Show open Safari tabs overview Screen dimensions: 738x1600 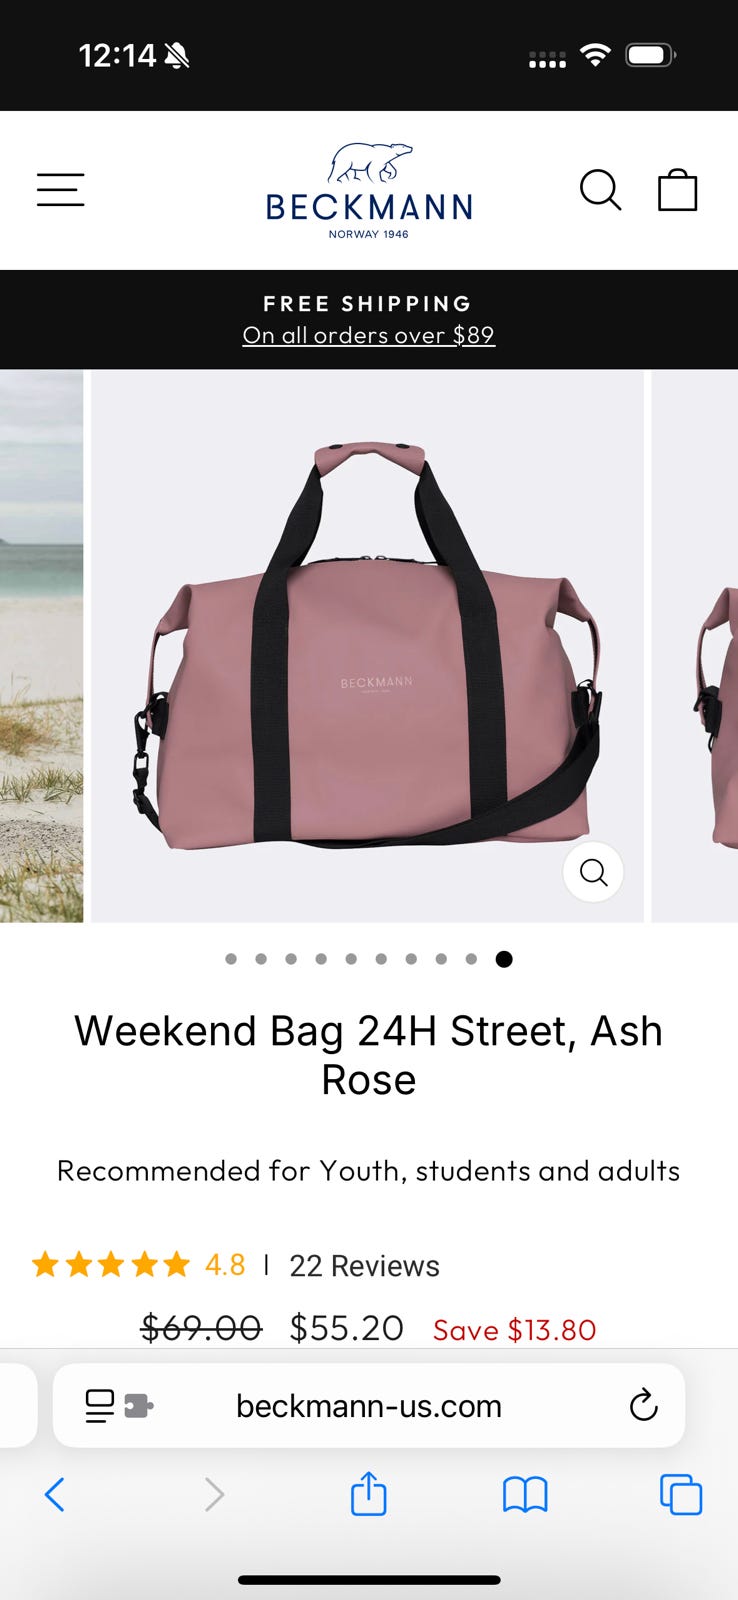(x=681, y=1495)
